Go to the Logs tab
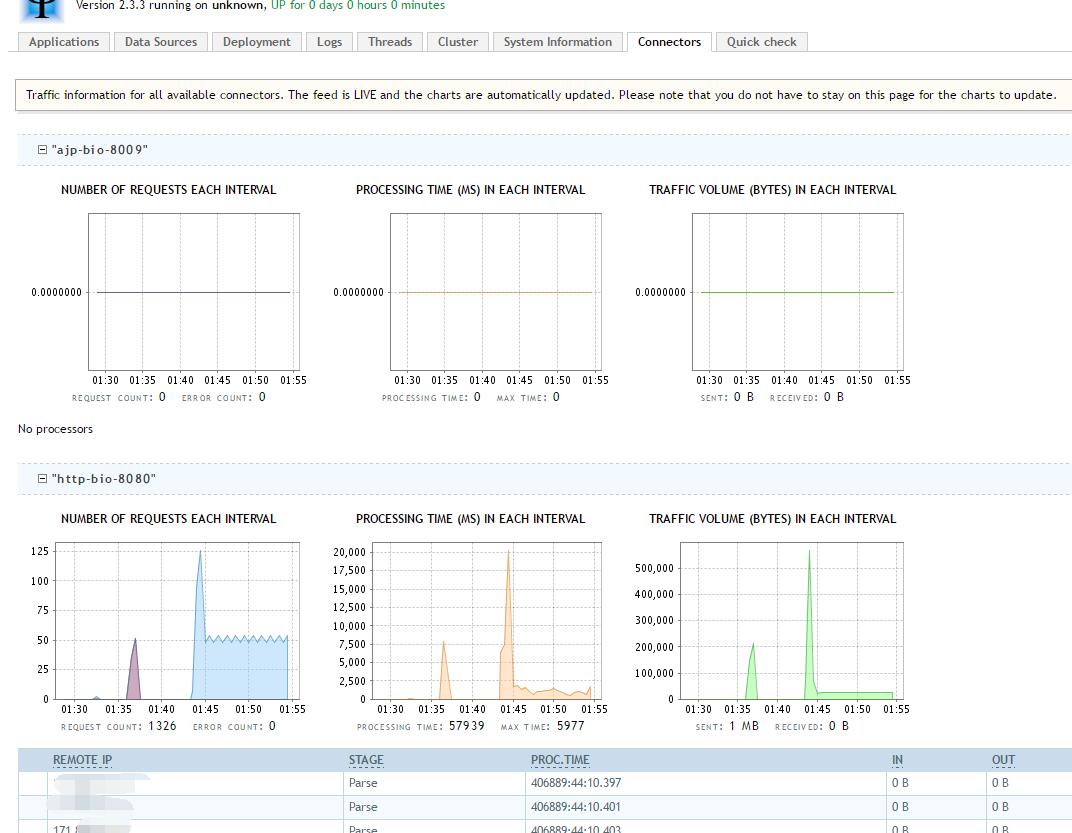The image size is (1072, 833). (329, 42)
